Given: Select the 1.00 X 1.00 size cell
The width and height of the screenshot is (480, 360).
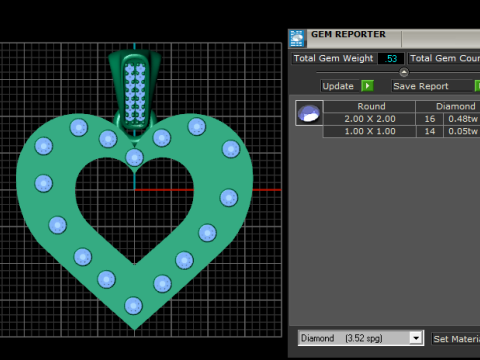Looking at the screenshot, I should (369, 131).
